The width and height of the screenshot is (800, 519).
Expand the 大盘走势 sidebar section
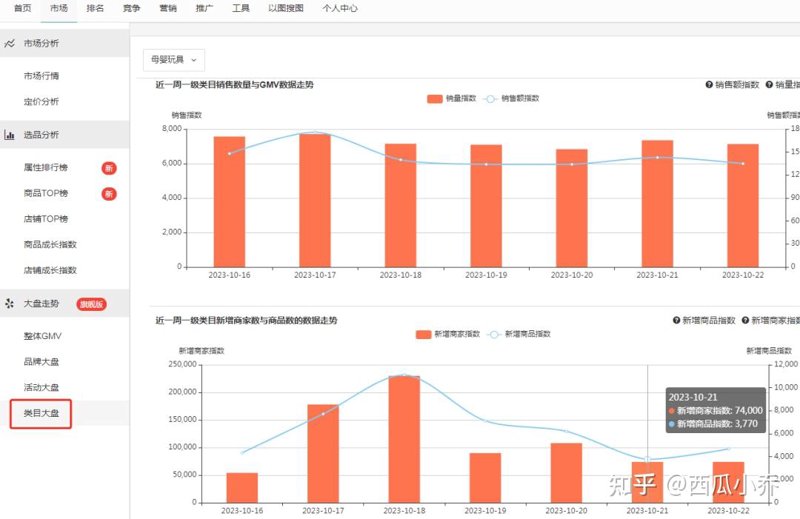pyautogui.click(x=64, y=304)
